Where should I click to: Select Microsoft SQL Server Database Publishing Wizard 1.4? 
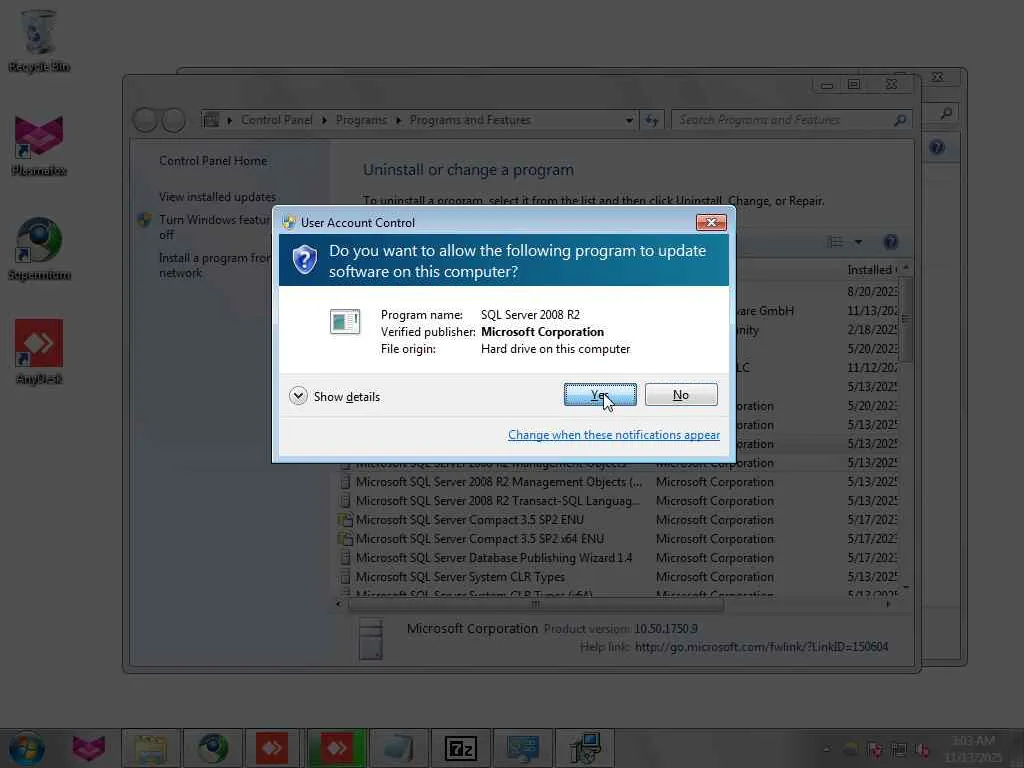(618, 558)
